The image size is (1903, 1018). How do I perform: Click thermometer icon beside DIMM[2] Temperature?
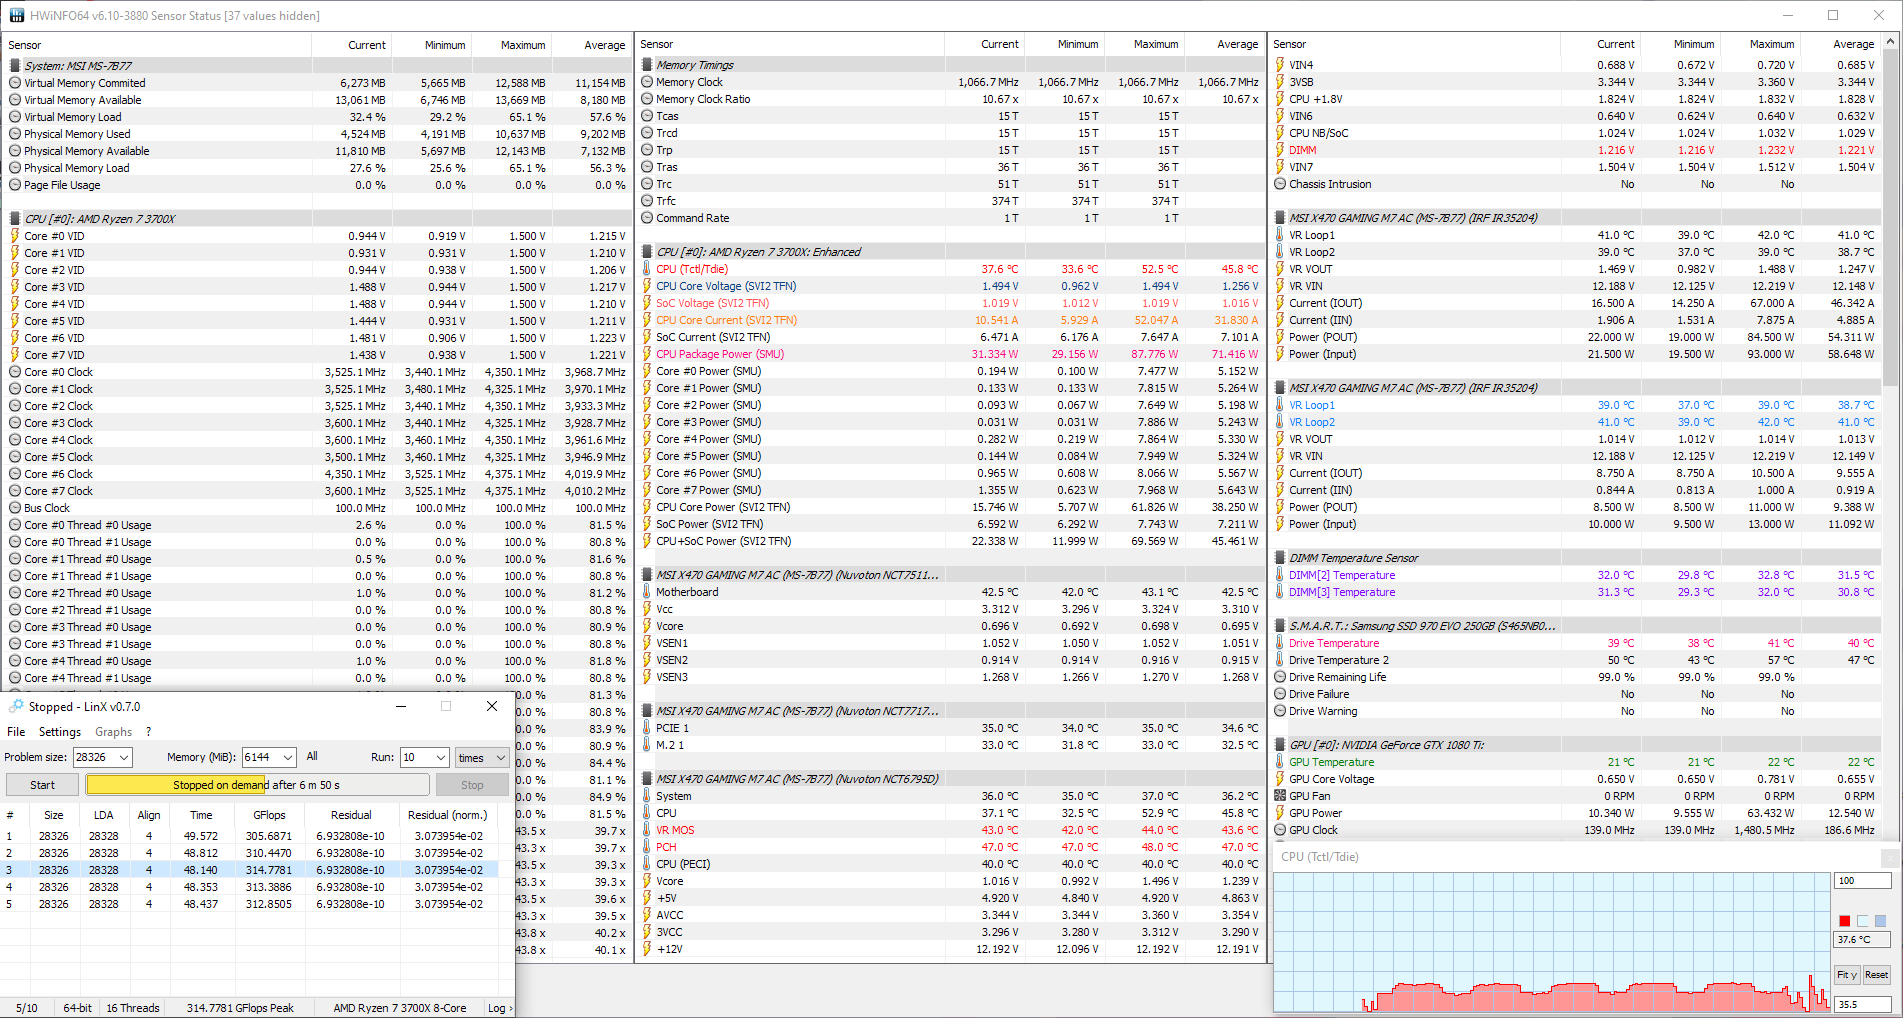[1280, 575]
